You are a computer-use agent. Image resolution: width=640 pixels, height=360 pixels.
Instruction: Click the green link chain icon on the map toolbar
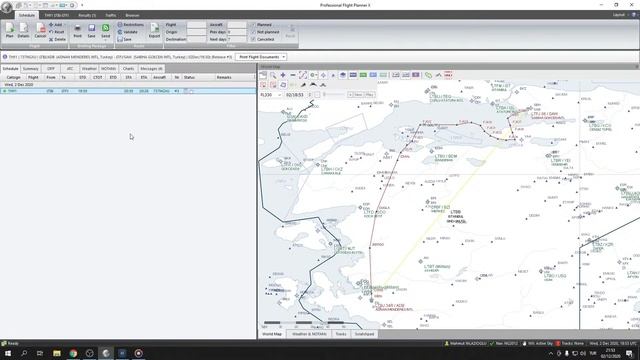tap(428, 75)
